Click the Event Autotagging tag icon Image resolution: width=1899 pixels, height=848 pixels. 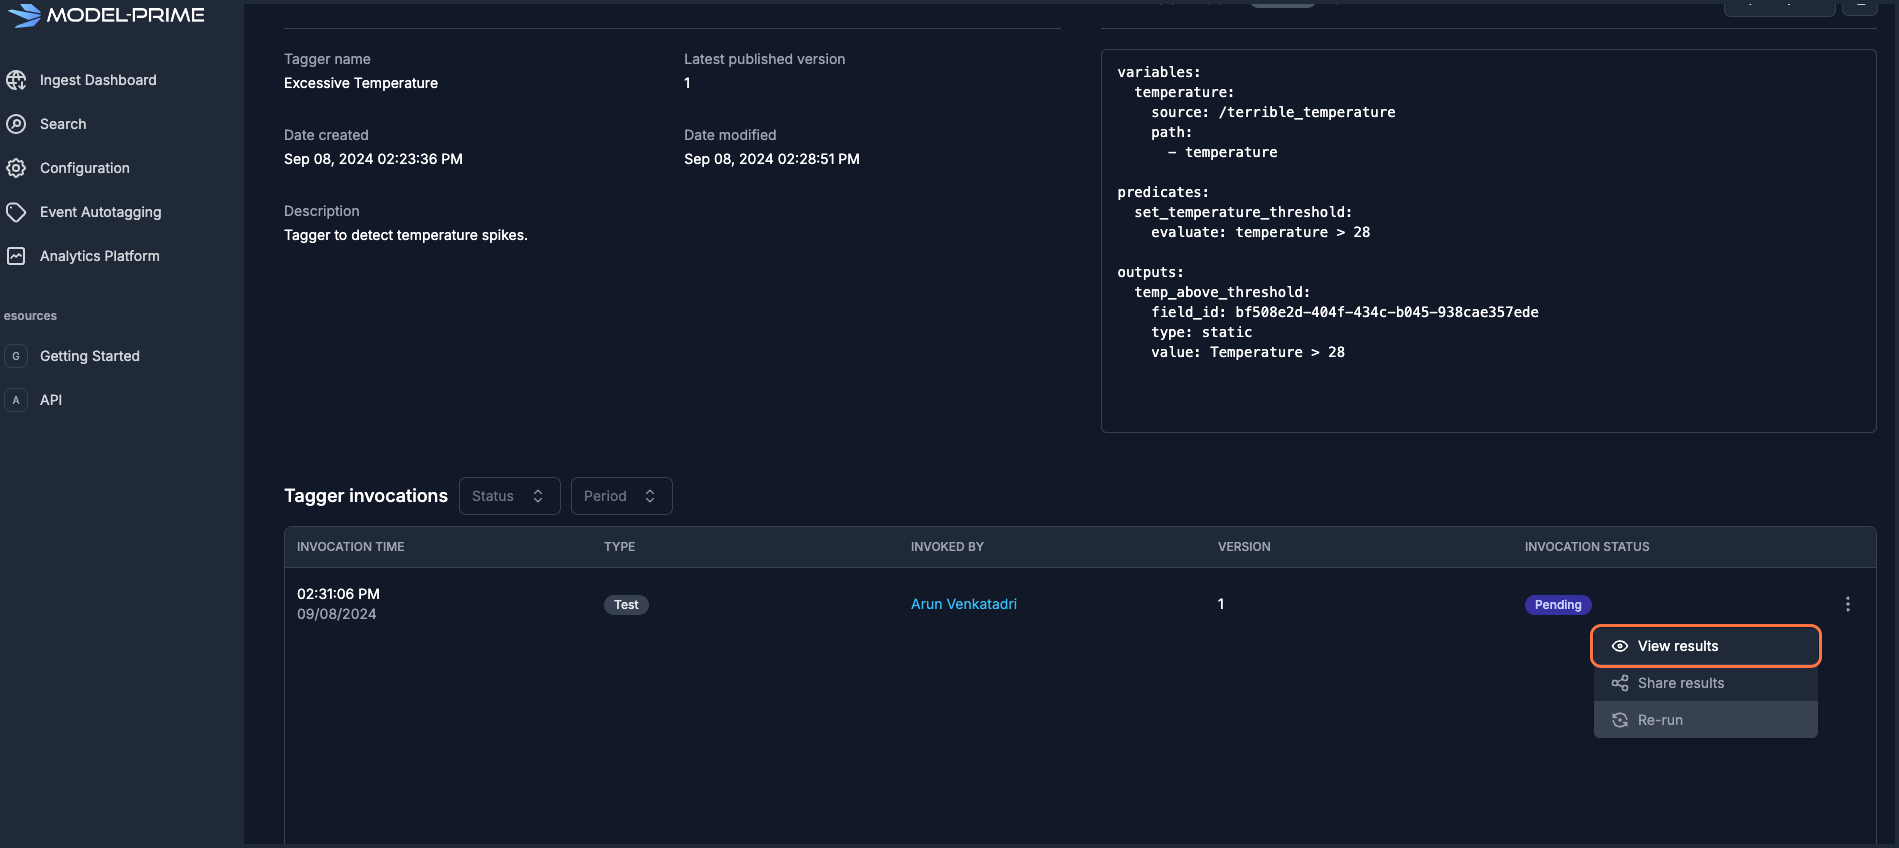coord(16,212)
